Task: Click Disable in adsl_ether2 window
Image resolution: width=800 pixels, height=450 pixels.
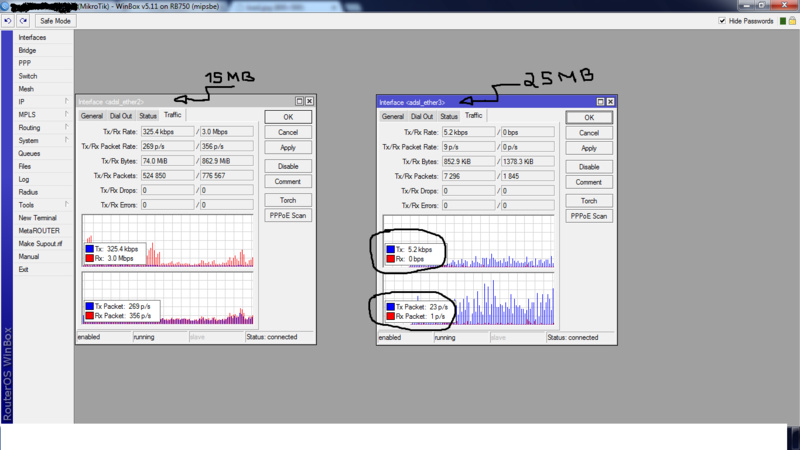Action: (288, 166)
